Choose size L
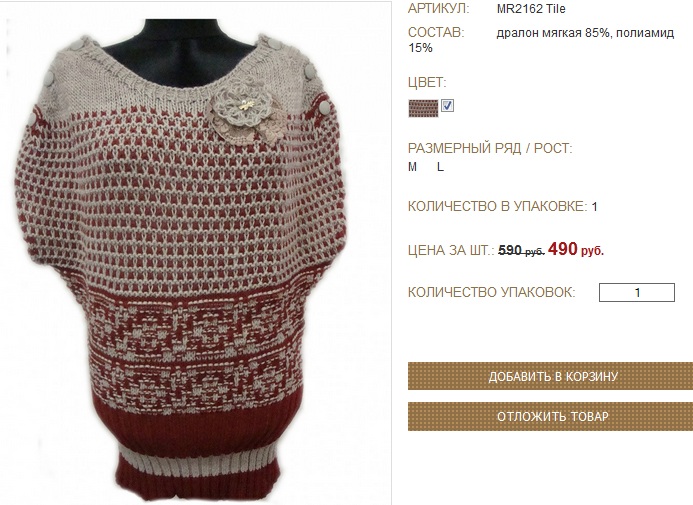 click(440, 167)
